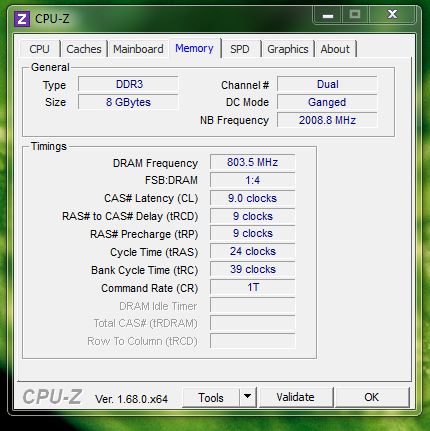Open the Graphics tab
The width and height of the screenshot is (430, 431).
pos(288,49)
